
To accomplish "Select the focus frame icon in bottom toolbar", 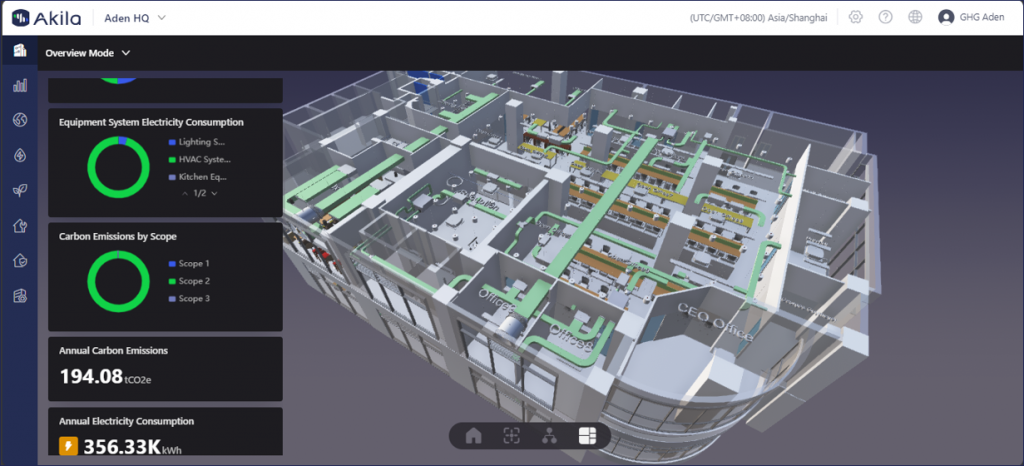I will [511, 435].
